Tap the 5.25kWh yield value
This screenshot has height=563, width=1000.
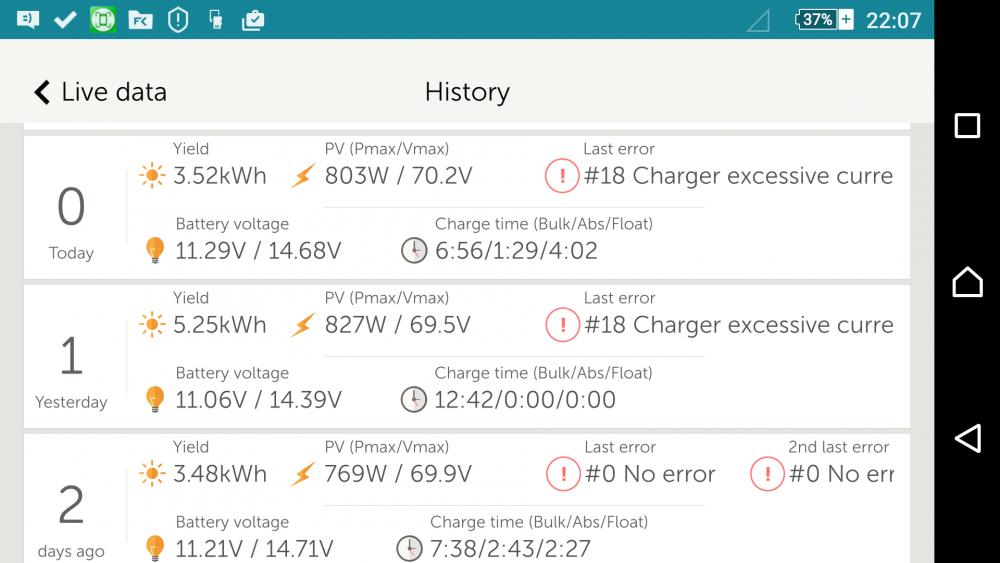click(219, 325)
